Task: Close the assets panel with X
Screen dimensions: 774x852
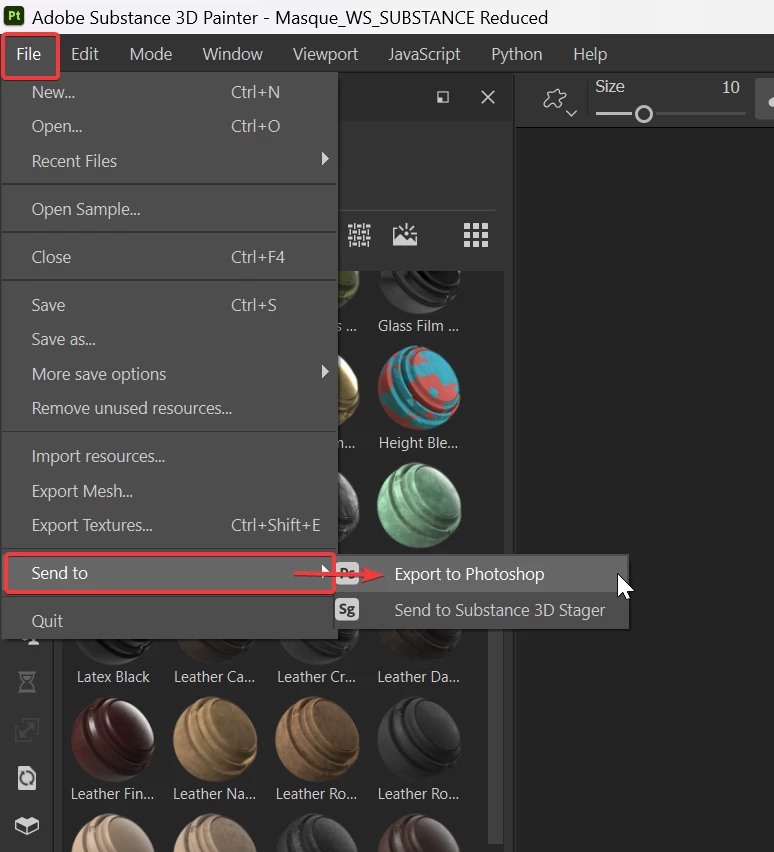Action: [488, 97]
